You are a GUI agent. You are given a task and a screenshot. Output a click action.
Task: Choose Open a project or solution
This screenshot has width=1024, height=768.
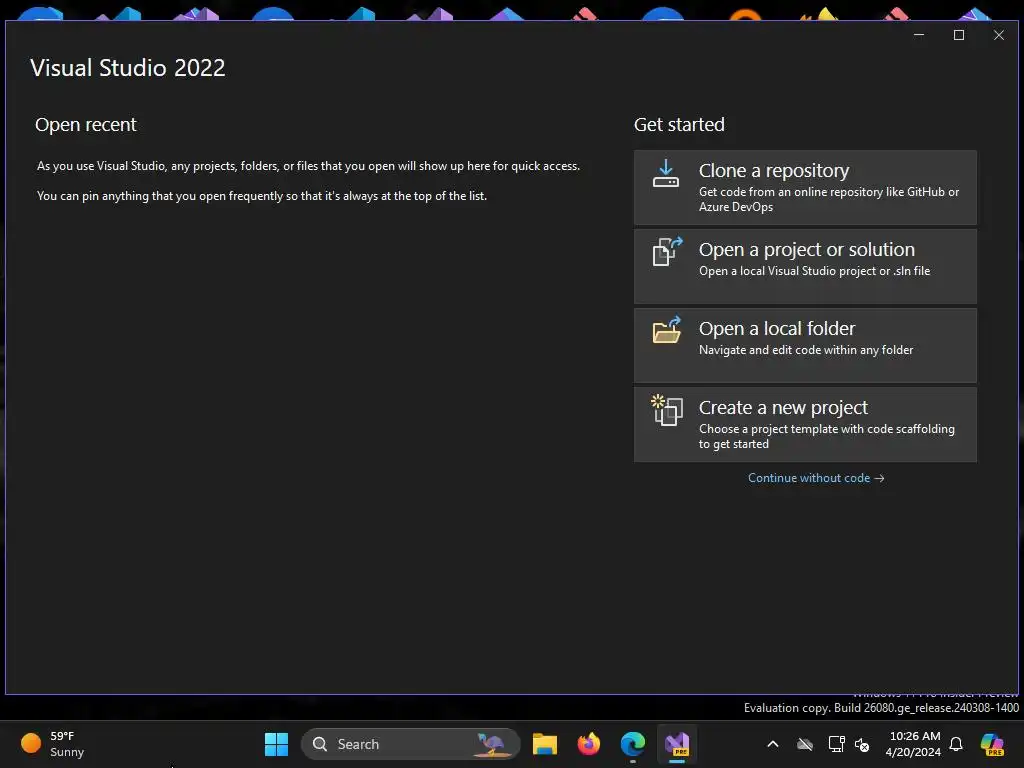tap(805, 266)
